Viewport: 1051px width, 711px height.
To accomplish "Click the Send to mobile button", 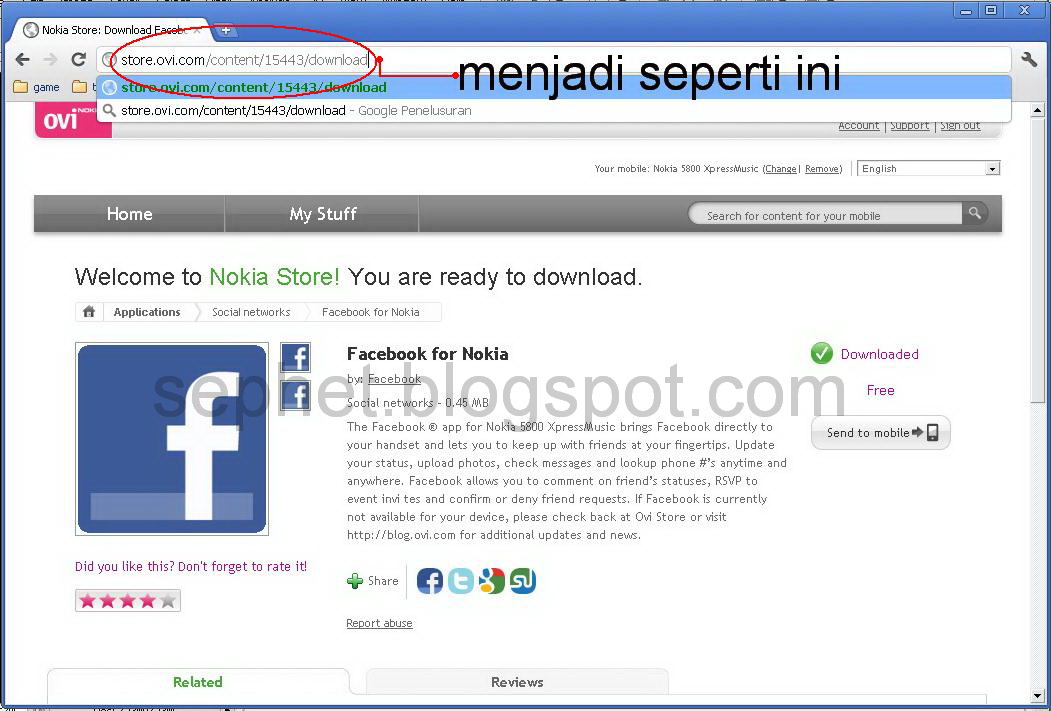I will (x=881, y=433).
